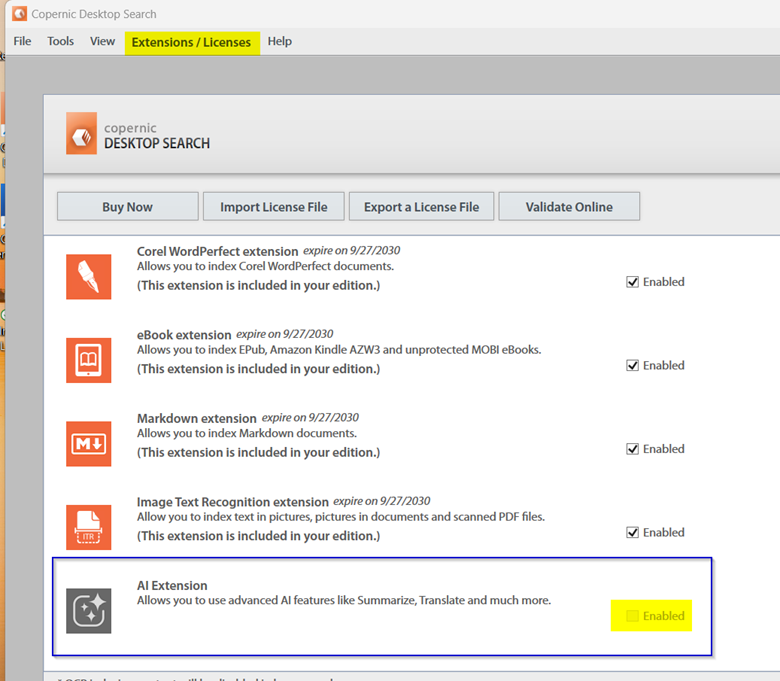The width and height of the screenshot is (780, 681).
Task: Open the Tools menu
Action: (x=61, y=41)
